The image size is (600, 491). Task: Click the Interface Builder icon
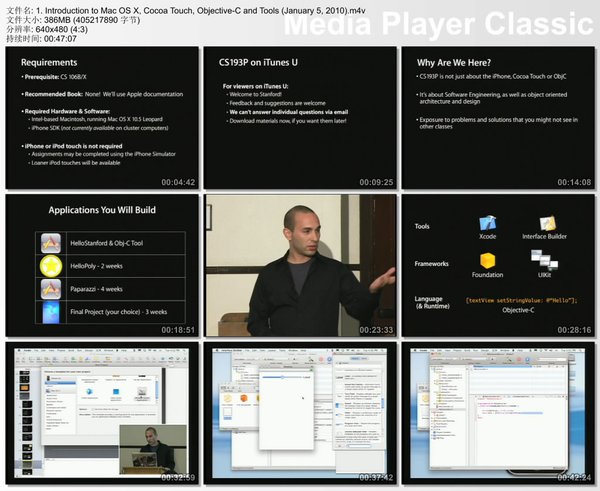548,223
